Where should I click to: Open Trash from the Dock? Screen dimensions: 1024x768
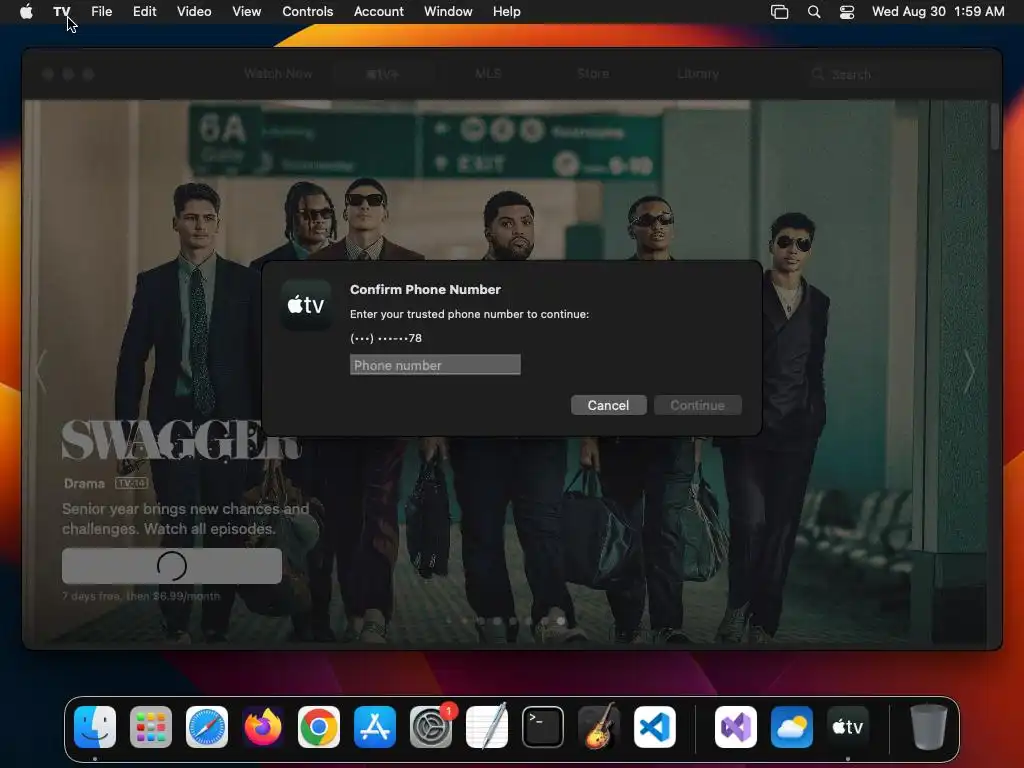[928, 727]
